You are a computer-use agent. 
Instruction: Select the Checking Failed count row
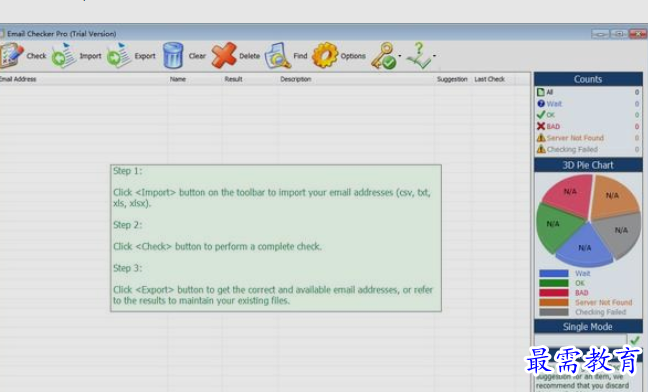[588, 149]
